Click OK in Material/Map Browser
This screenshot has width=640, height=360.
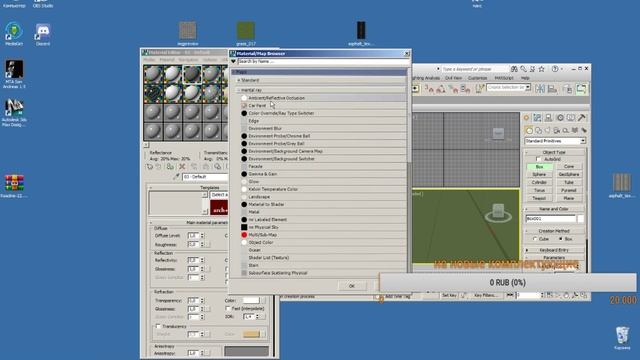[x=351, y=286]
